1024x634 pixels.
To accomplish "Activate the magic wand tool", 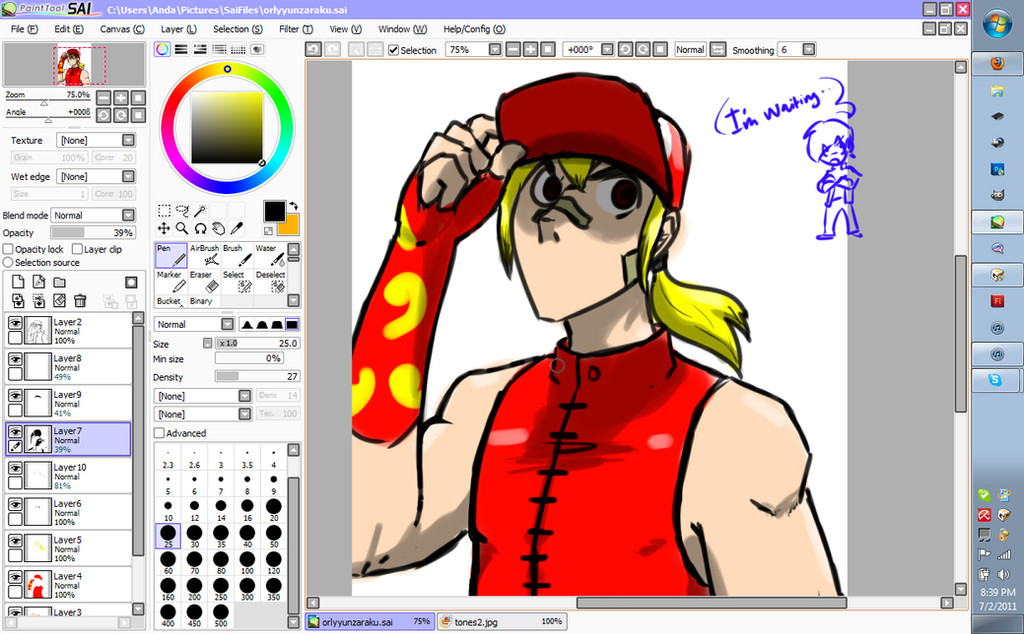I will click(200, 210).
